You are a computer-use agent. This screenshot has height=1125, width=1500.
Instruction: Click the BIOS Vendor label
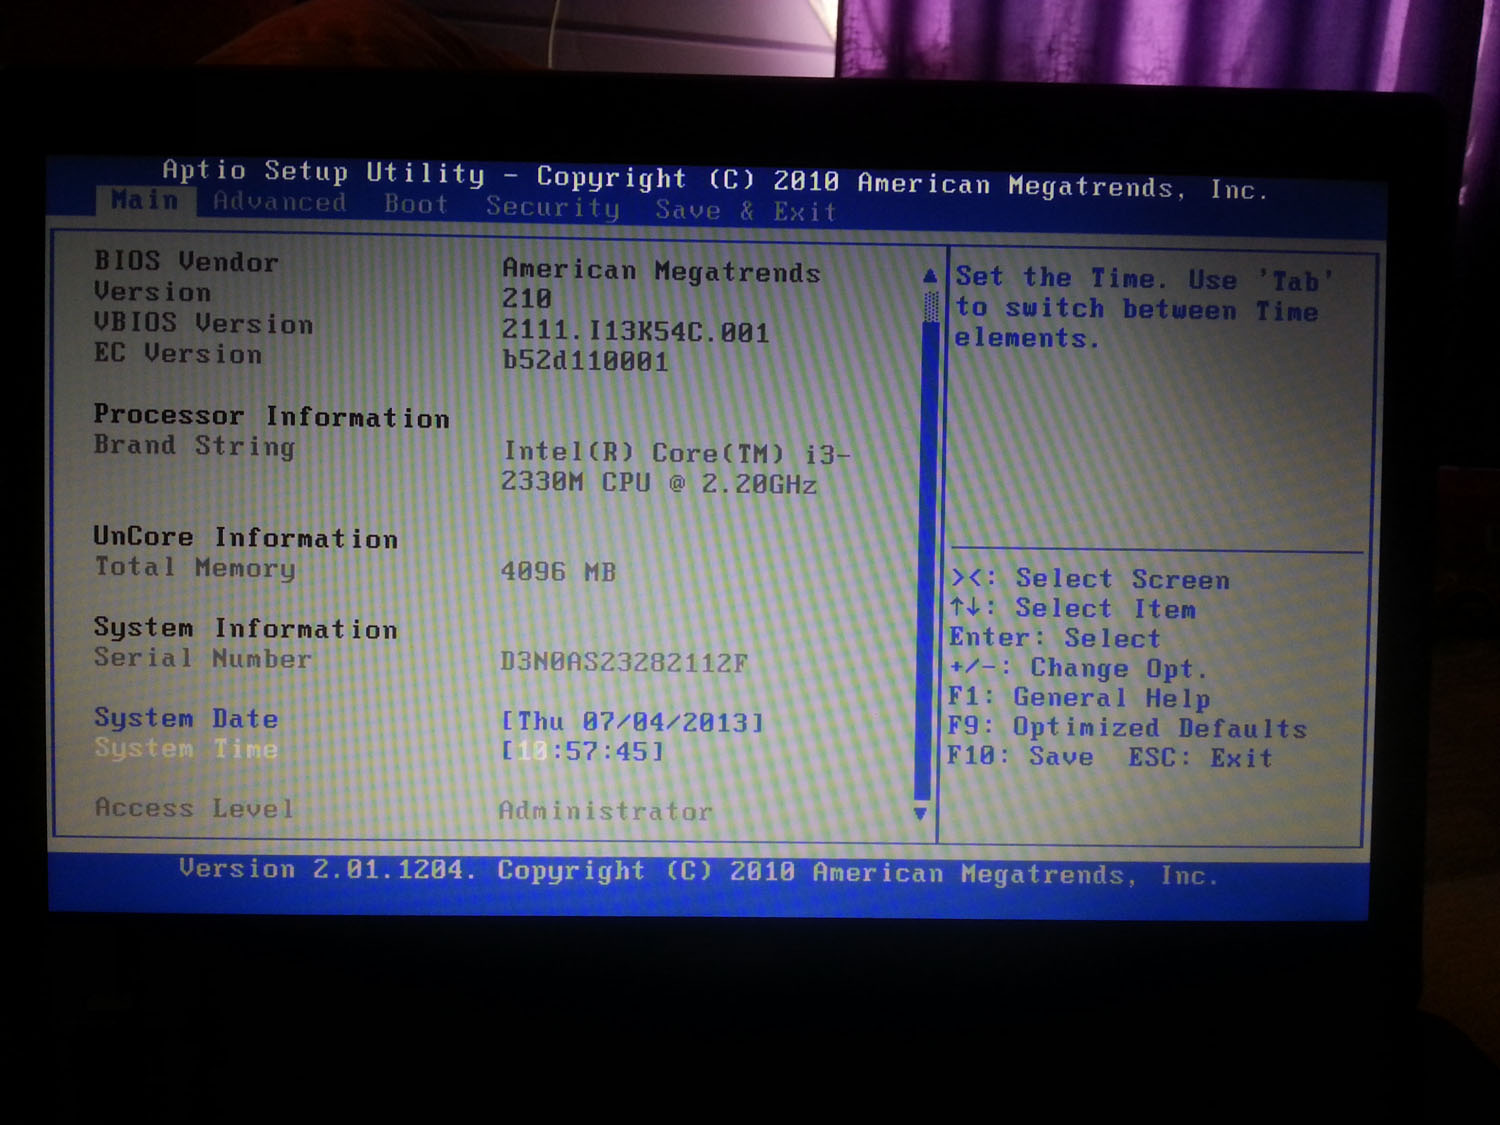tap(186, 261)
